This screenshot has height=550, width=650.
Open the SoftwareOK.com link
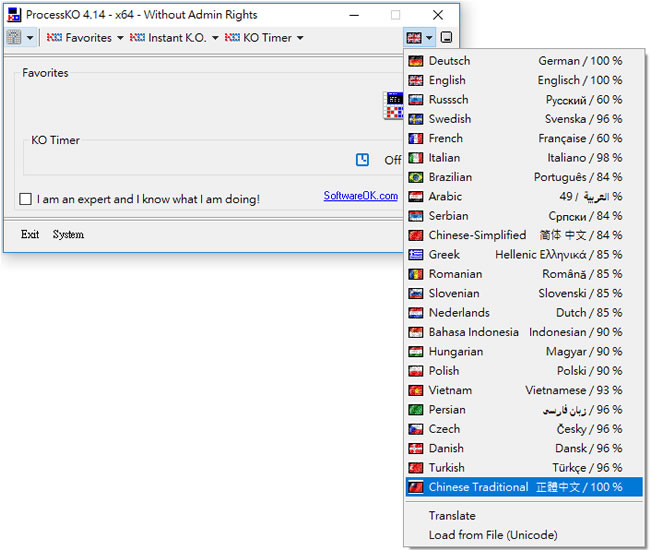(x=361, y=196)
